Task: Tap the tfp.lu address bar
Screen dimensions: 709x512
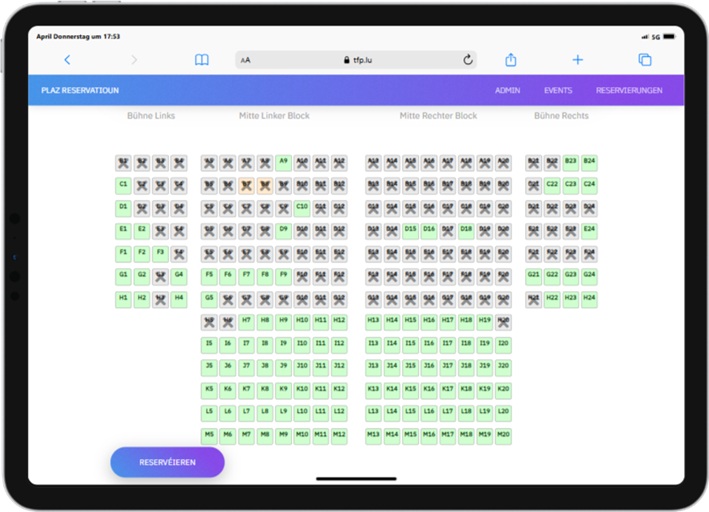Action: [x=358, y=60]
